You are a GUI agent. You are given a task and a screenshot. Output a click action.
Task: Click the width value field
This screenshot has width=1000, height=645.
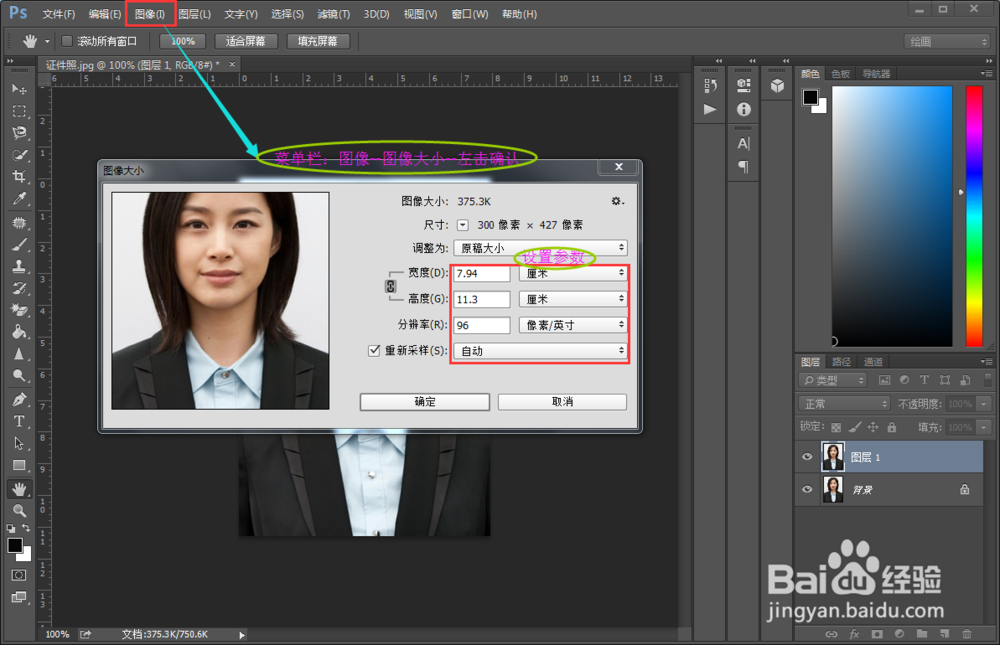(x=482, y=273)
